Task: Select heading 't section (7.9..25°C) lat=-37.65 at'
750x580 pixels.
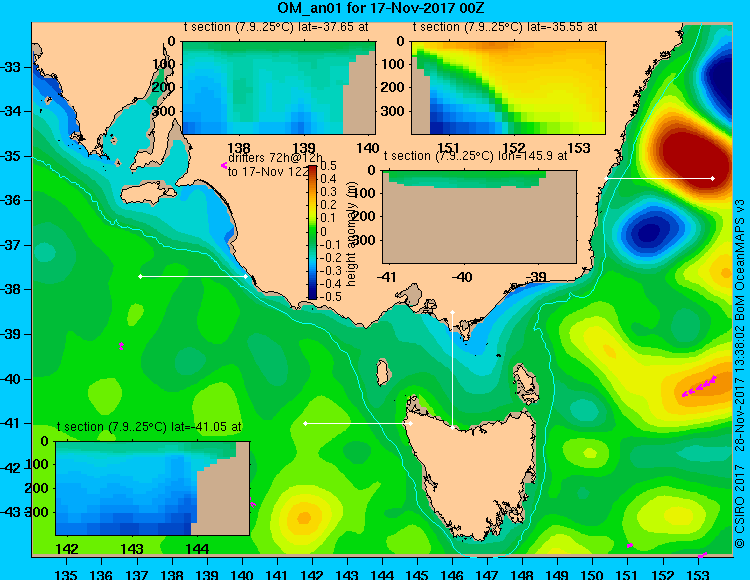Action: (x=276, y=27)
